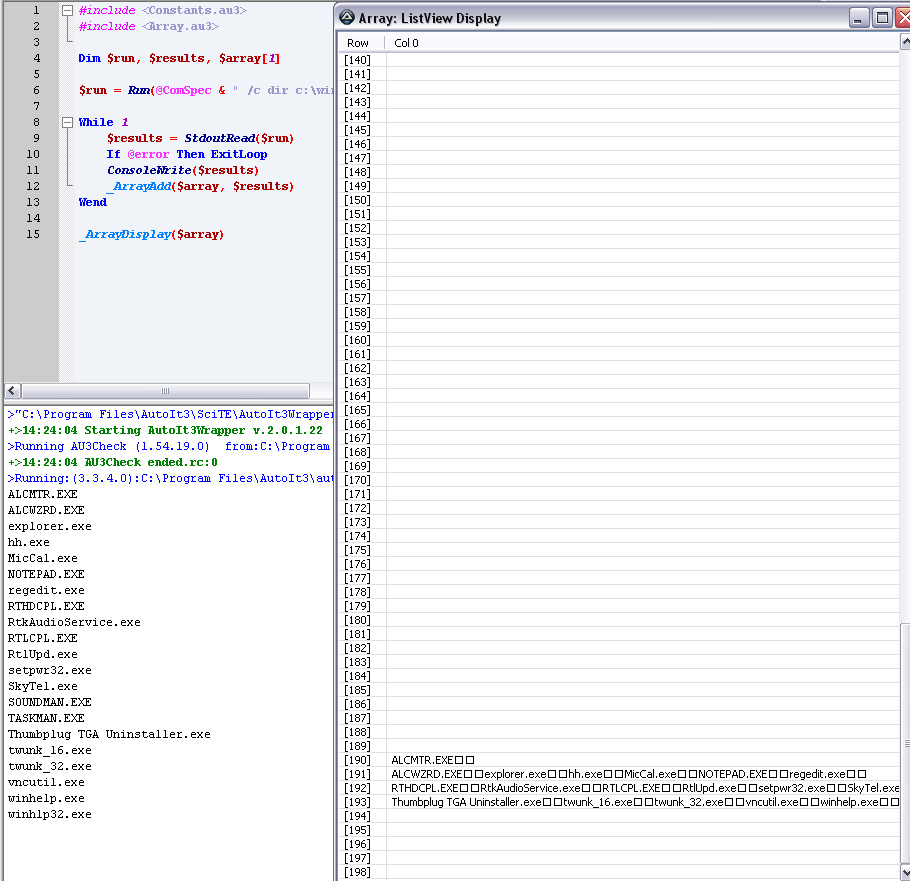Click the left arrow of the editor horizontal scrollbar
The width and height of the screenshot is (910, 881).
(x=11, y=390)
